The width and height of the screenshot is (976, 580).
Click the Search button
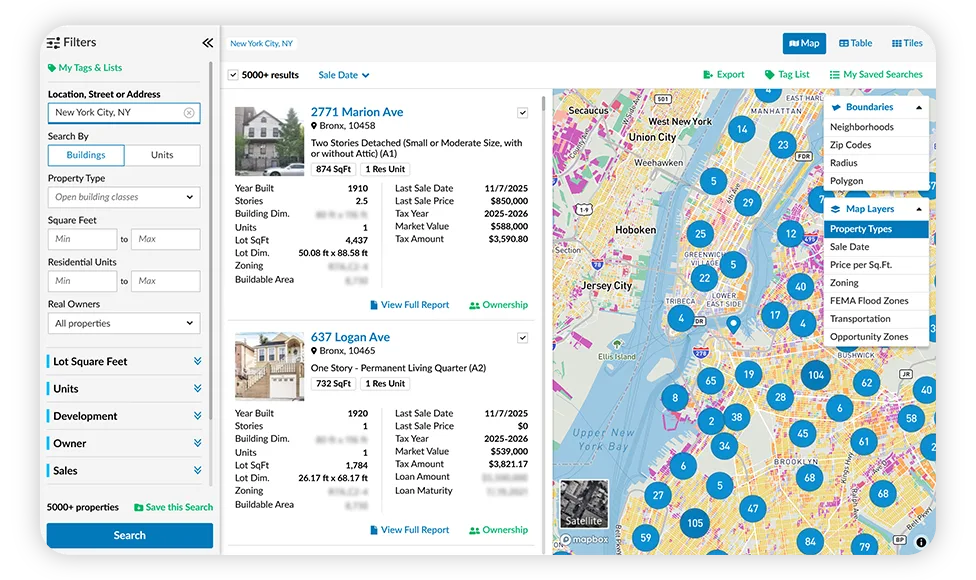(x=129, y=535)
